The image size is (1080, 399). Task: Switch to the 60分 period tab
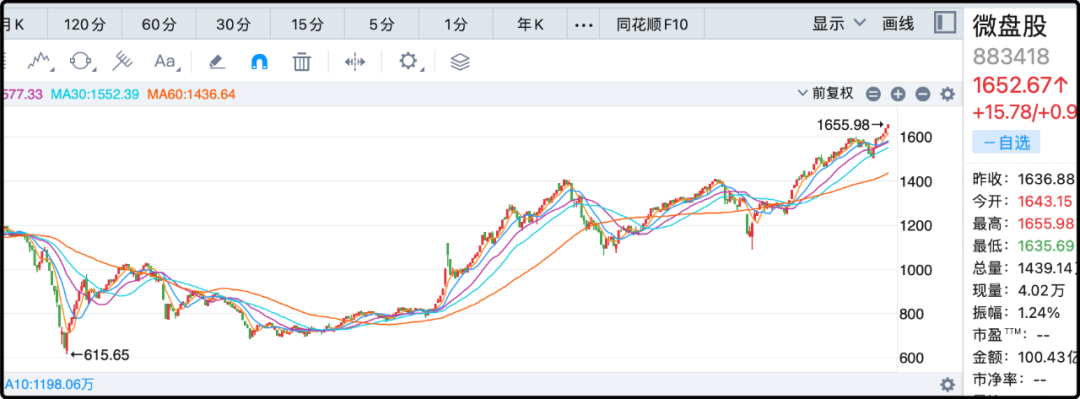point(159,25)
